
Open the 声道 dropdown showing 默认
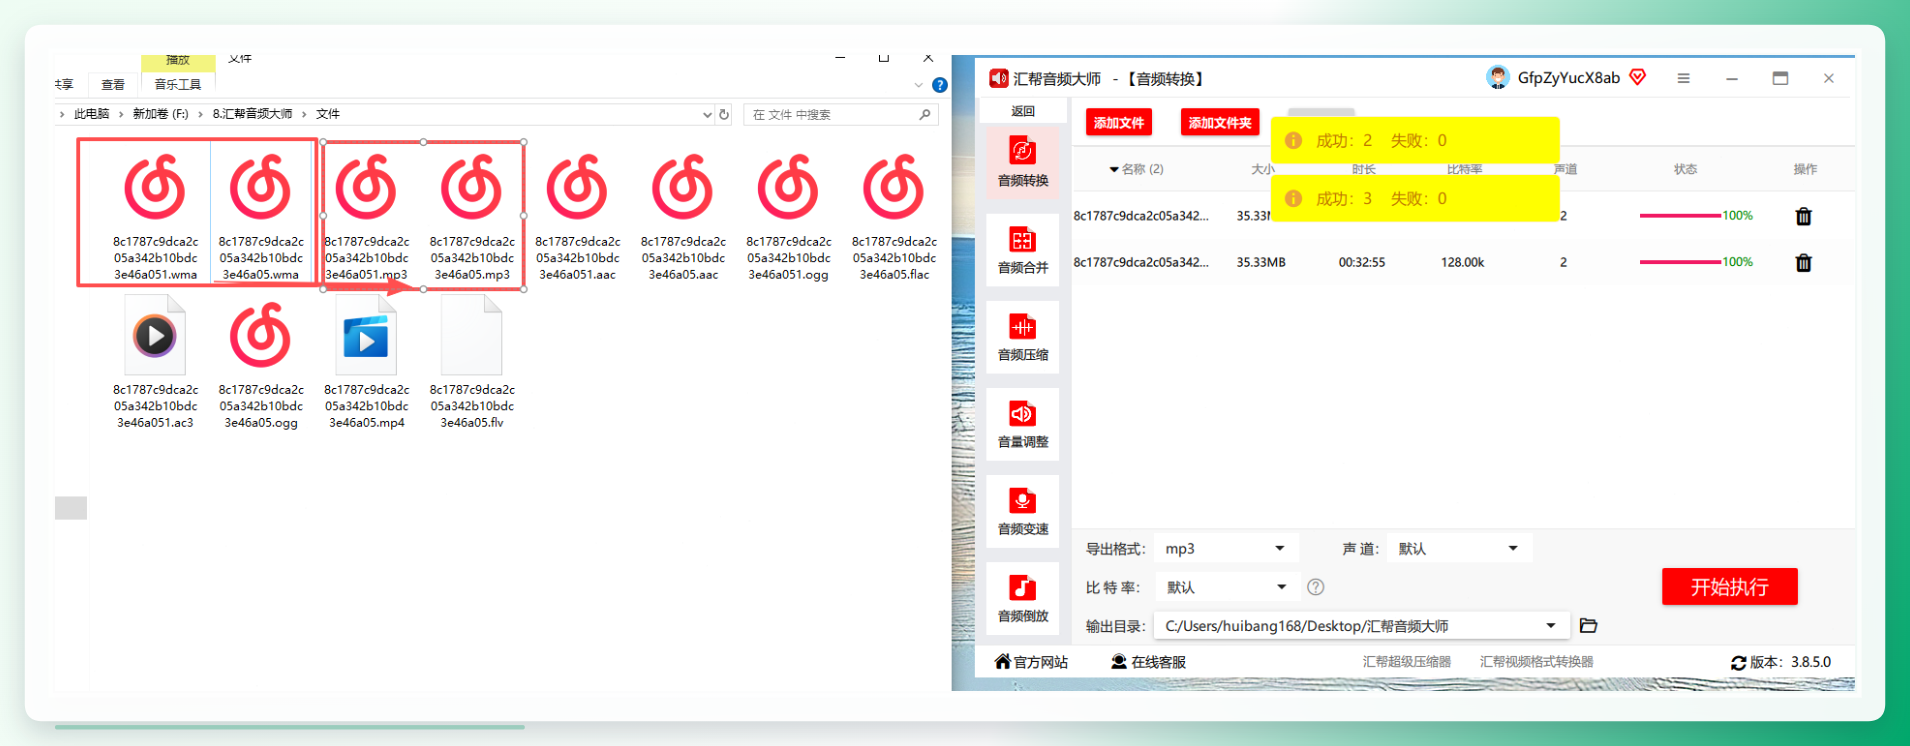(x=1459, y=548)
